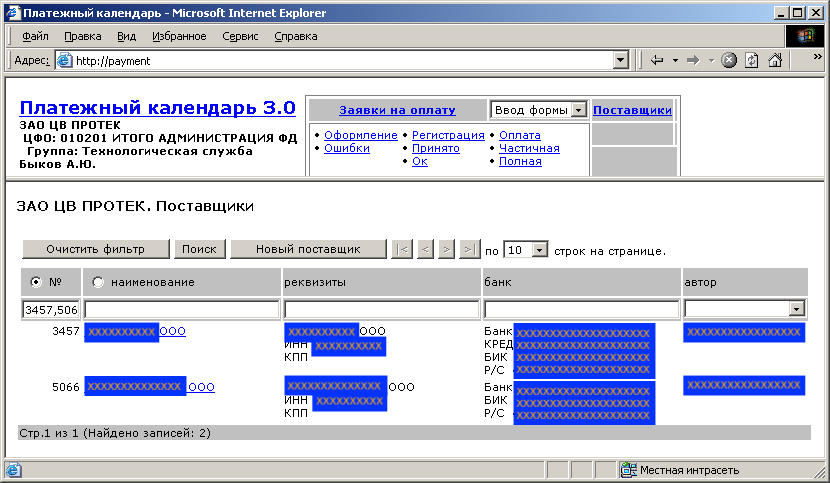
Task: Open the Сервис menu
Action: [x=240, y=37]
